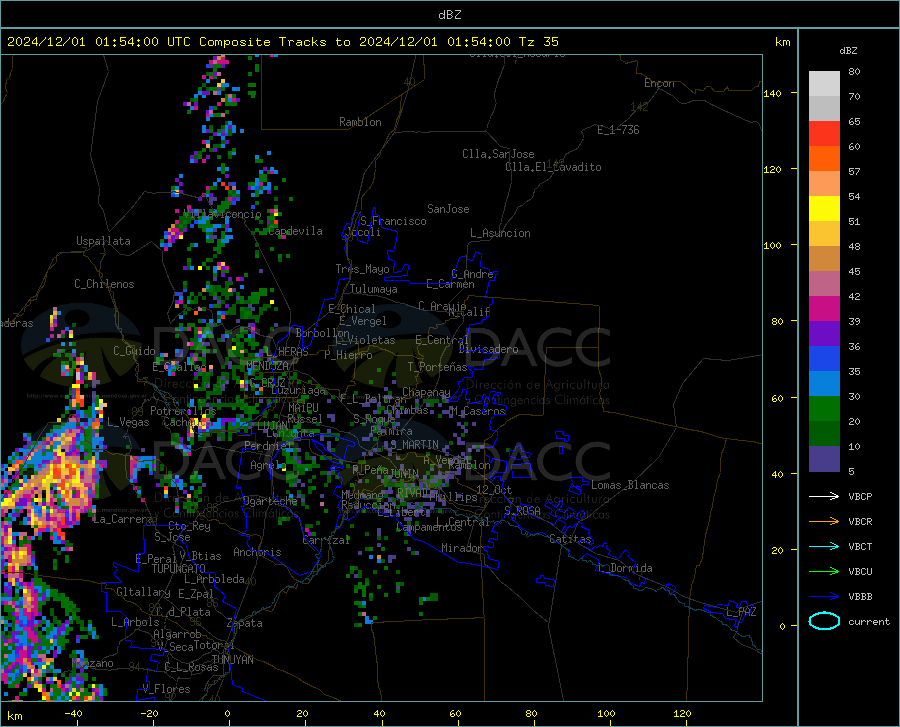This screenshot has width=900, height=727.
Task: Click the Clla.SanJose label
Action: tap(498, 154)
